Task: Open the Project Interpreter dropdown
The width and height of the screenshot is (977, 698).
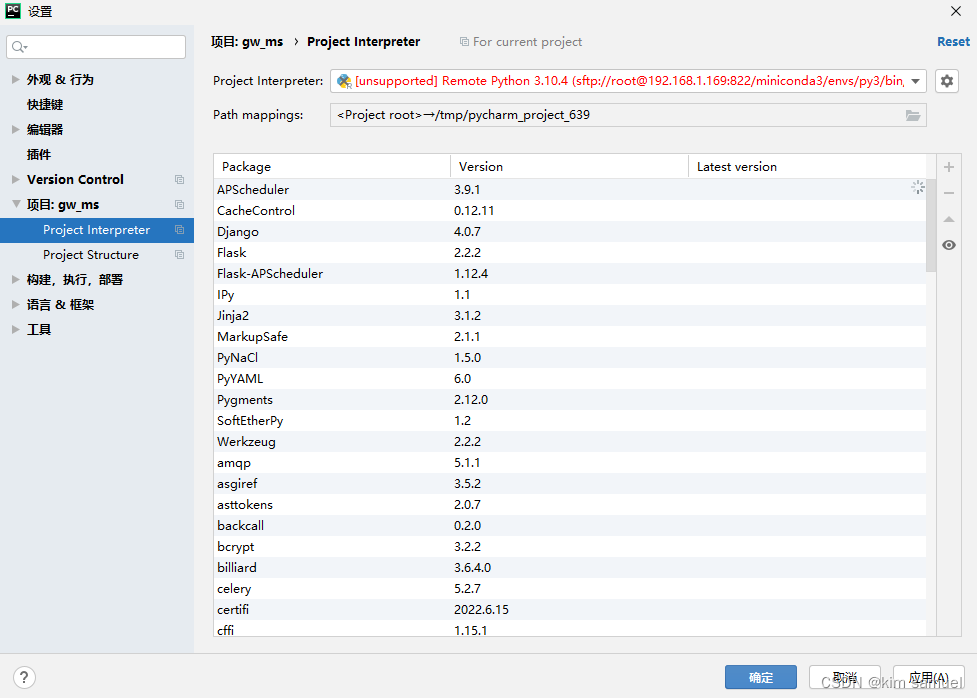Action: point(916,81)
